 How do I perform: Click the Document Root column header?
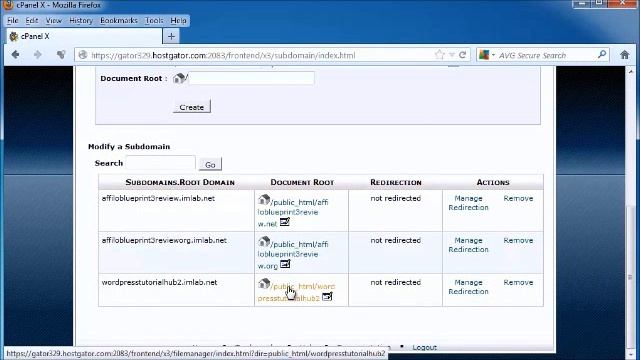click(302, 182)
